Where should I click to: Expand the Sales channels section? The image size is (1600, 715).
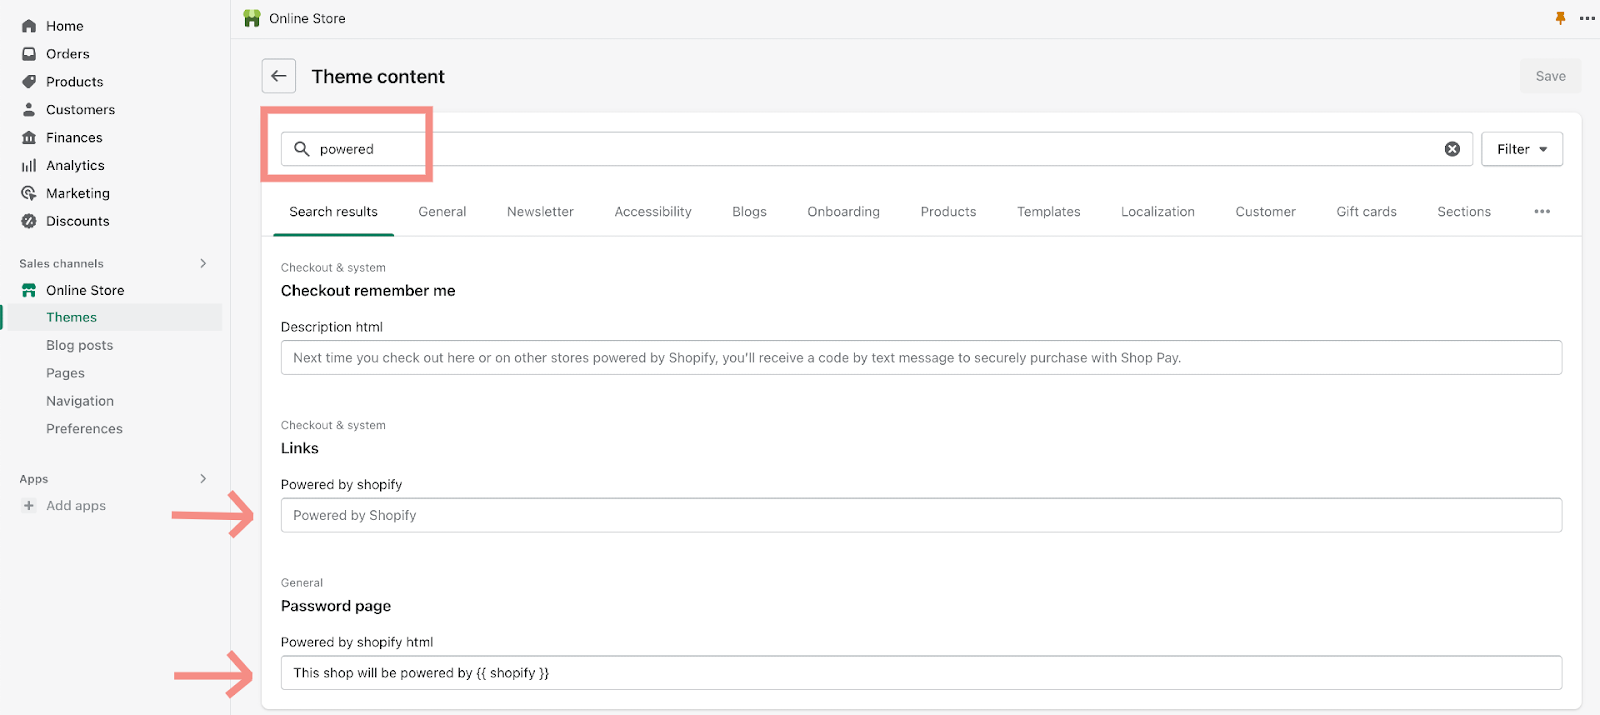click(x=203, y=263)
